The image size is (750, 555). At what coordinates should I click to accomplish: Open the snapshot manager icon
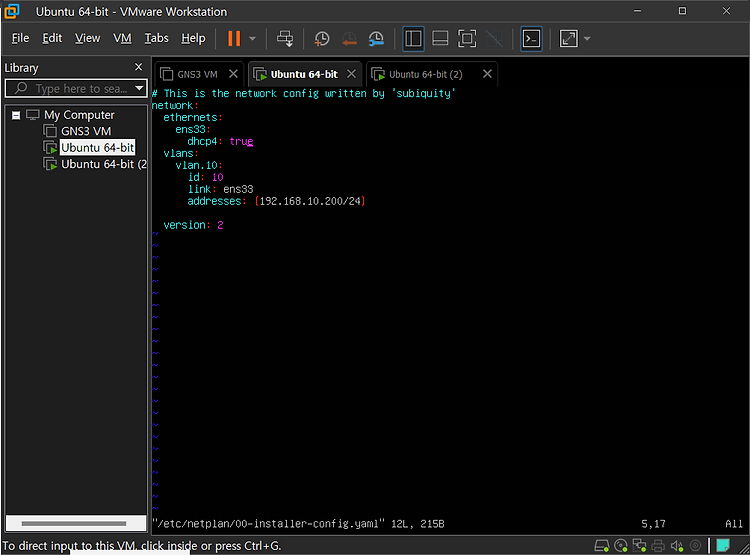click(x=376, y=38)
